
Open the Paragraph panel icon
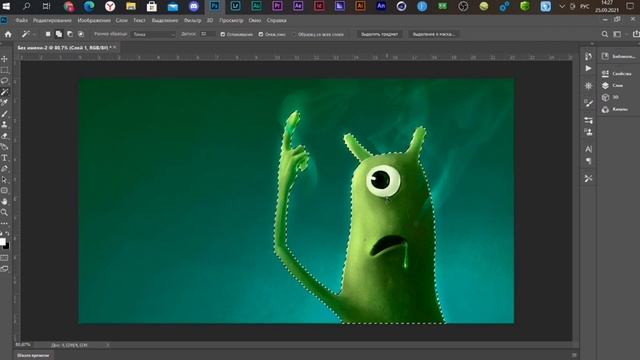(588, 161)
